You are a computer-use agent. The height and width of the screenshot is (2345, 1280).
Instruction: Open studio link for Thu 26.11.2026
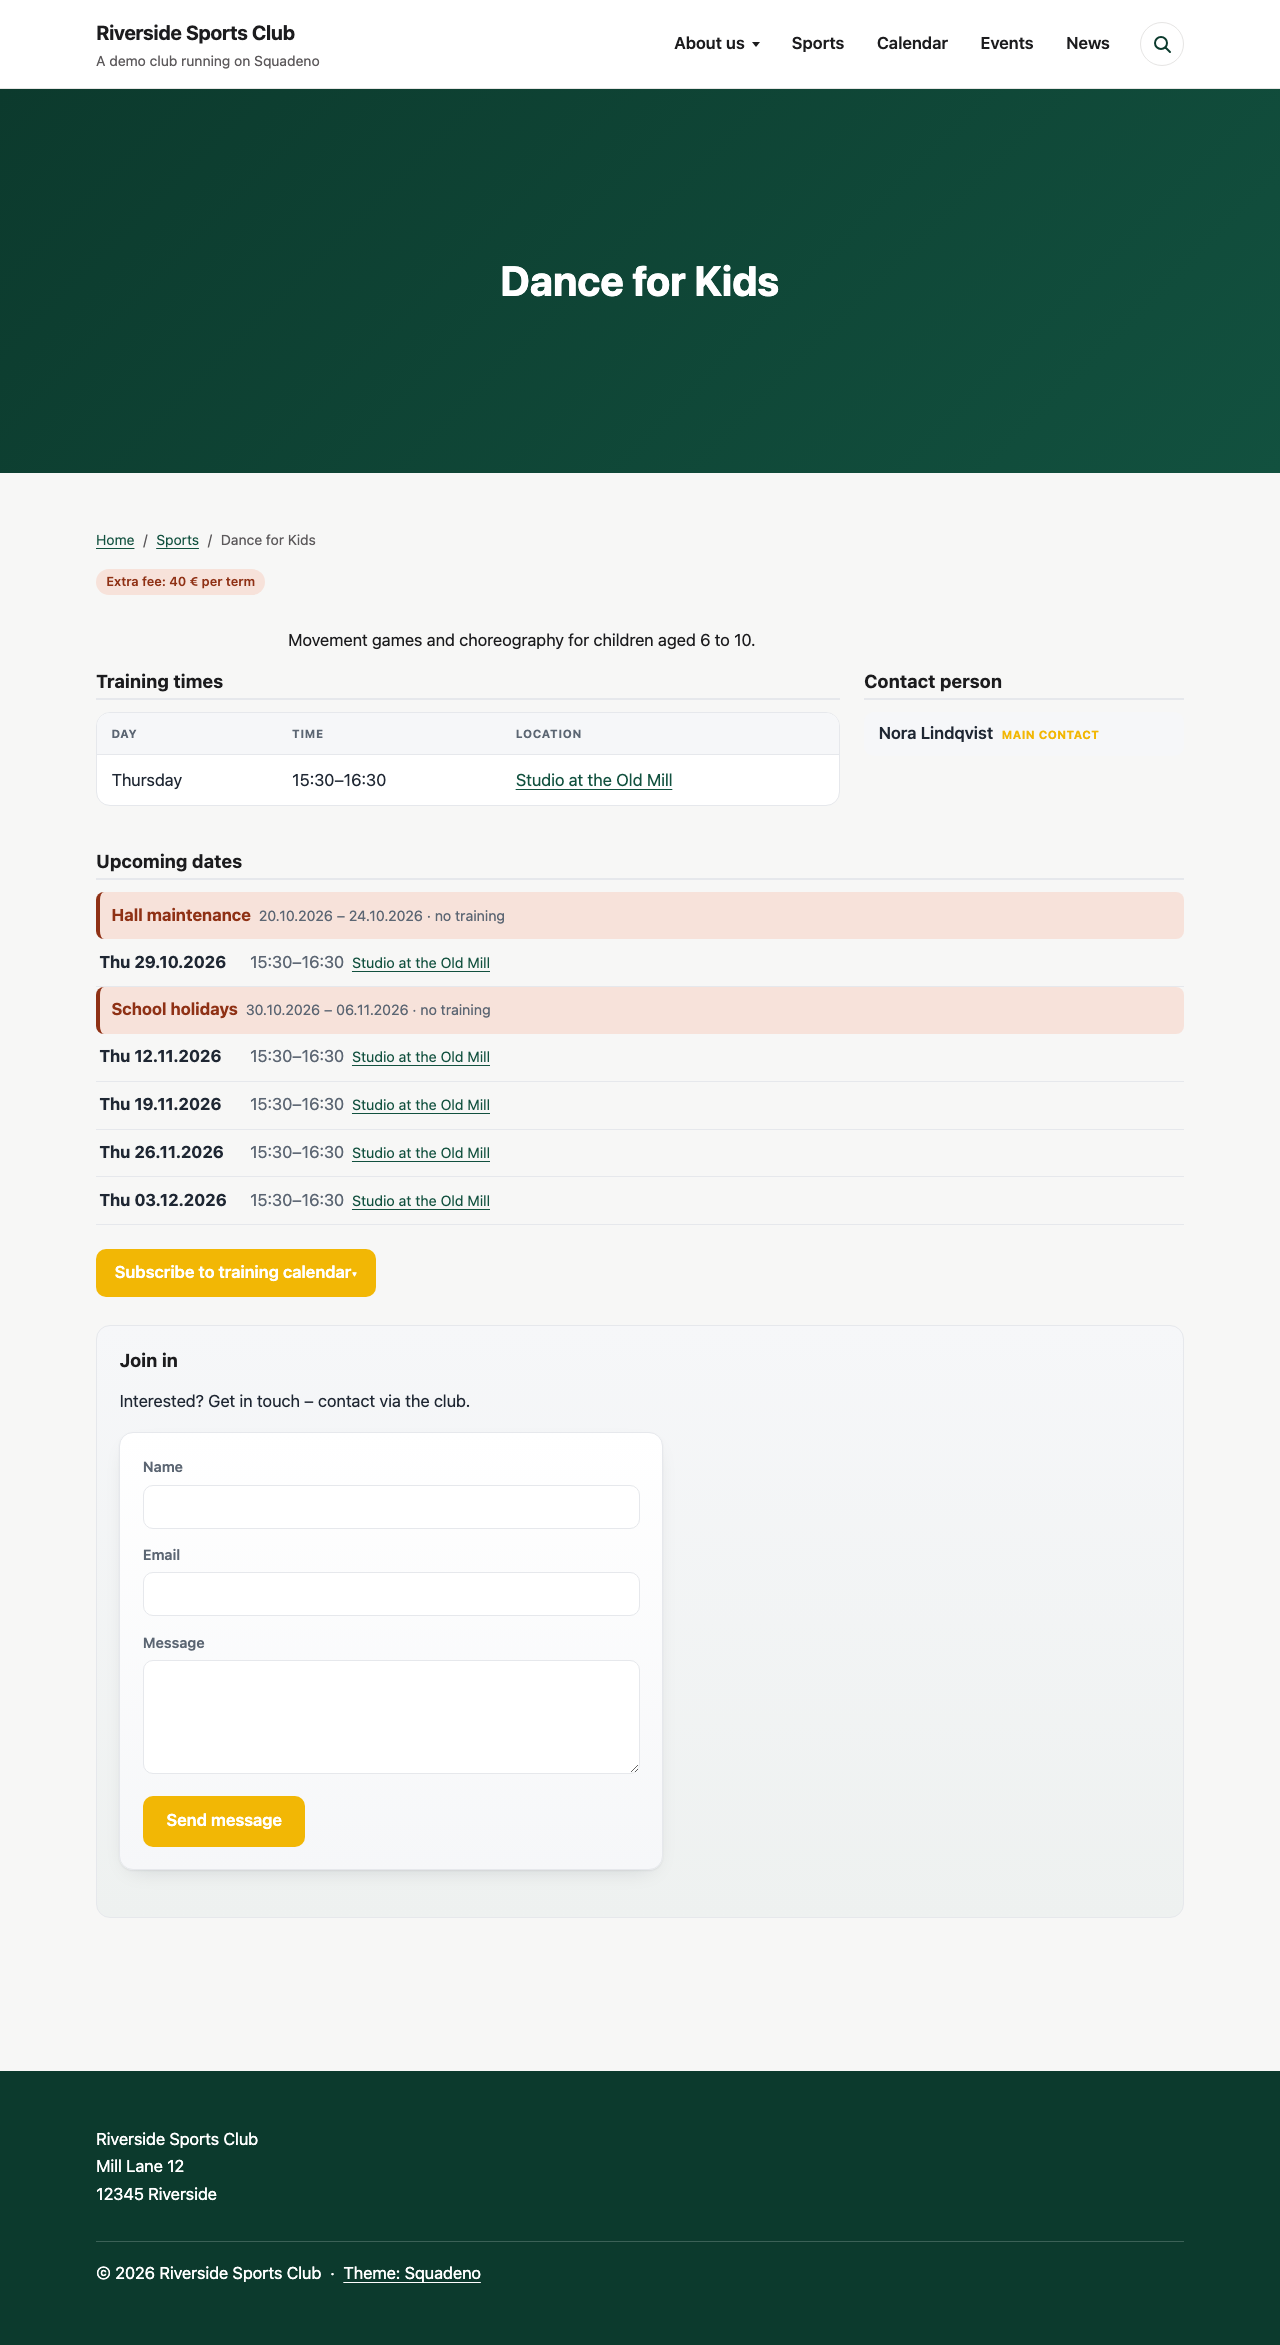pos(421,1153)
